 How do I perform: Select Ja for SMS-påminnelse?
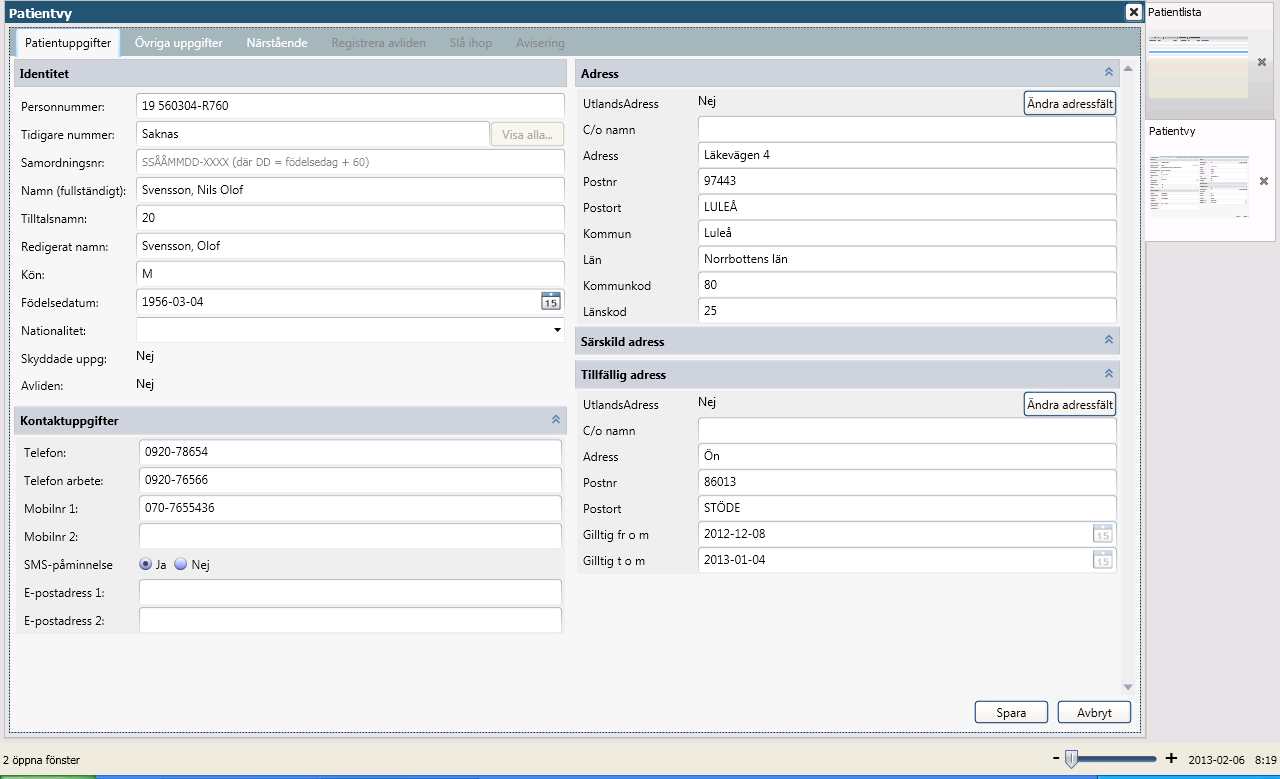tap(146, 564)
